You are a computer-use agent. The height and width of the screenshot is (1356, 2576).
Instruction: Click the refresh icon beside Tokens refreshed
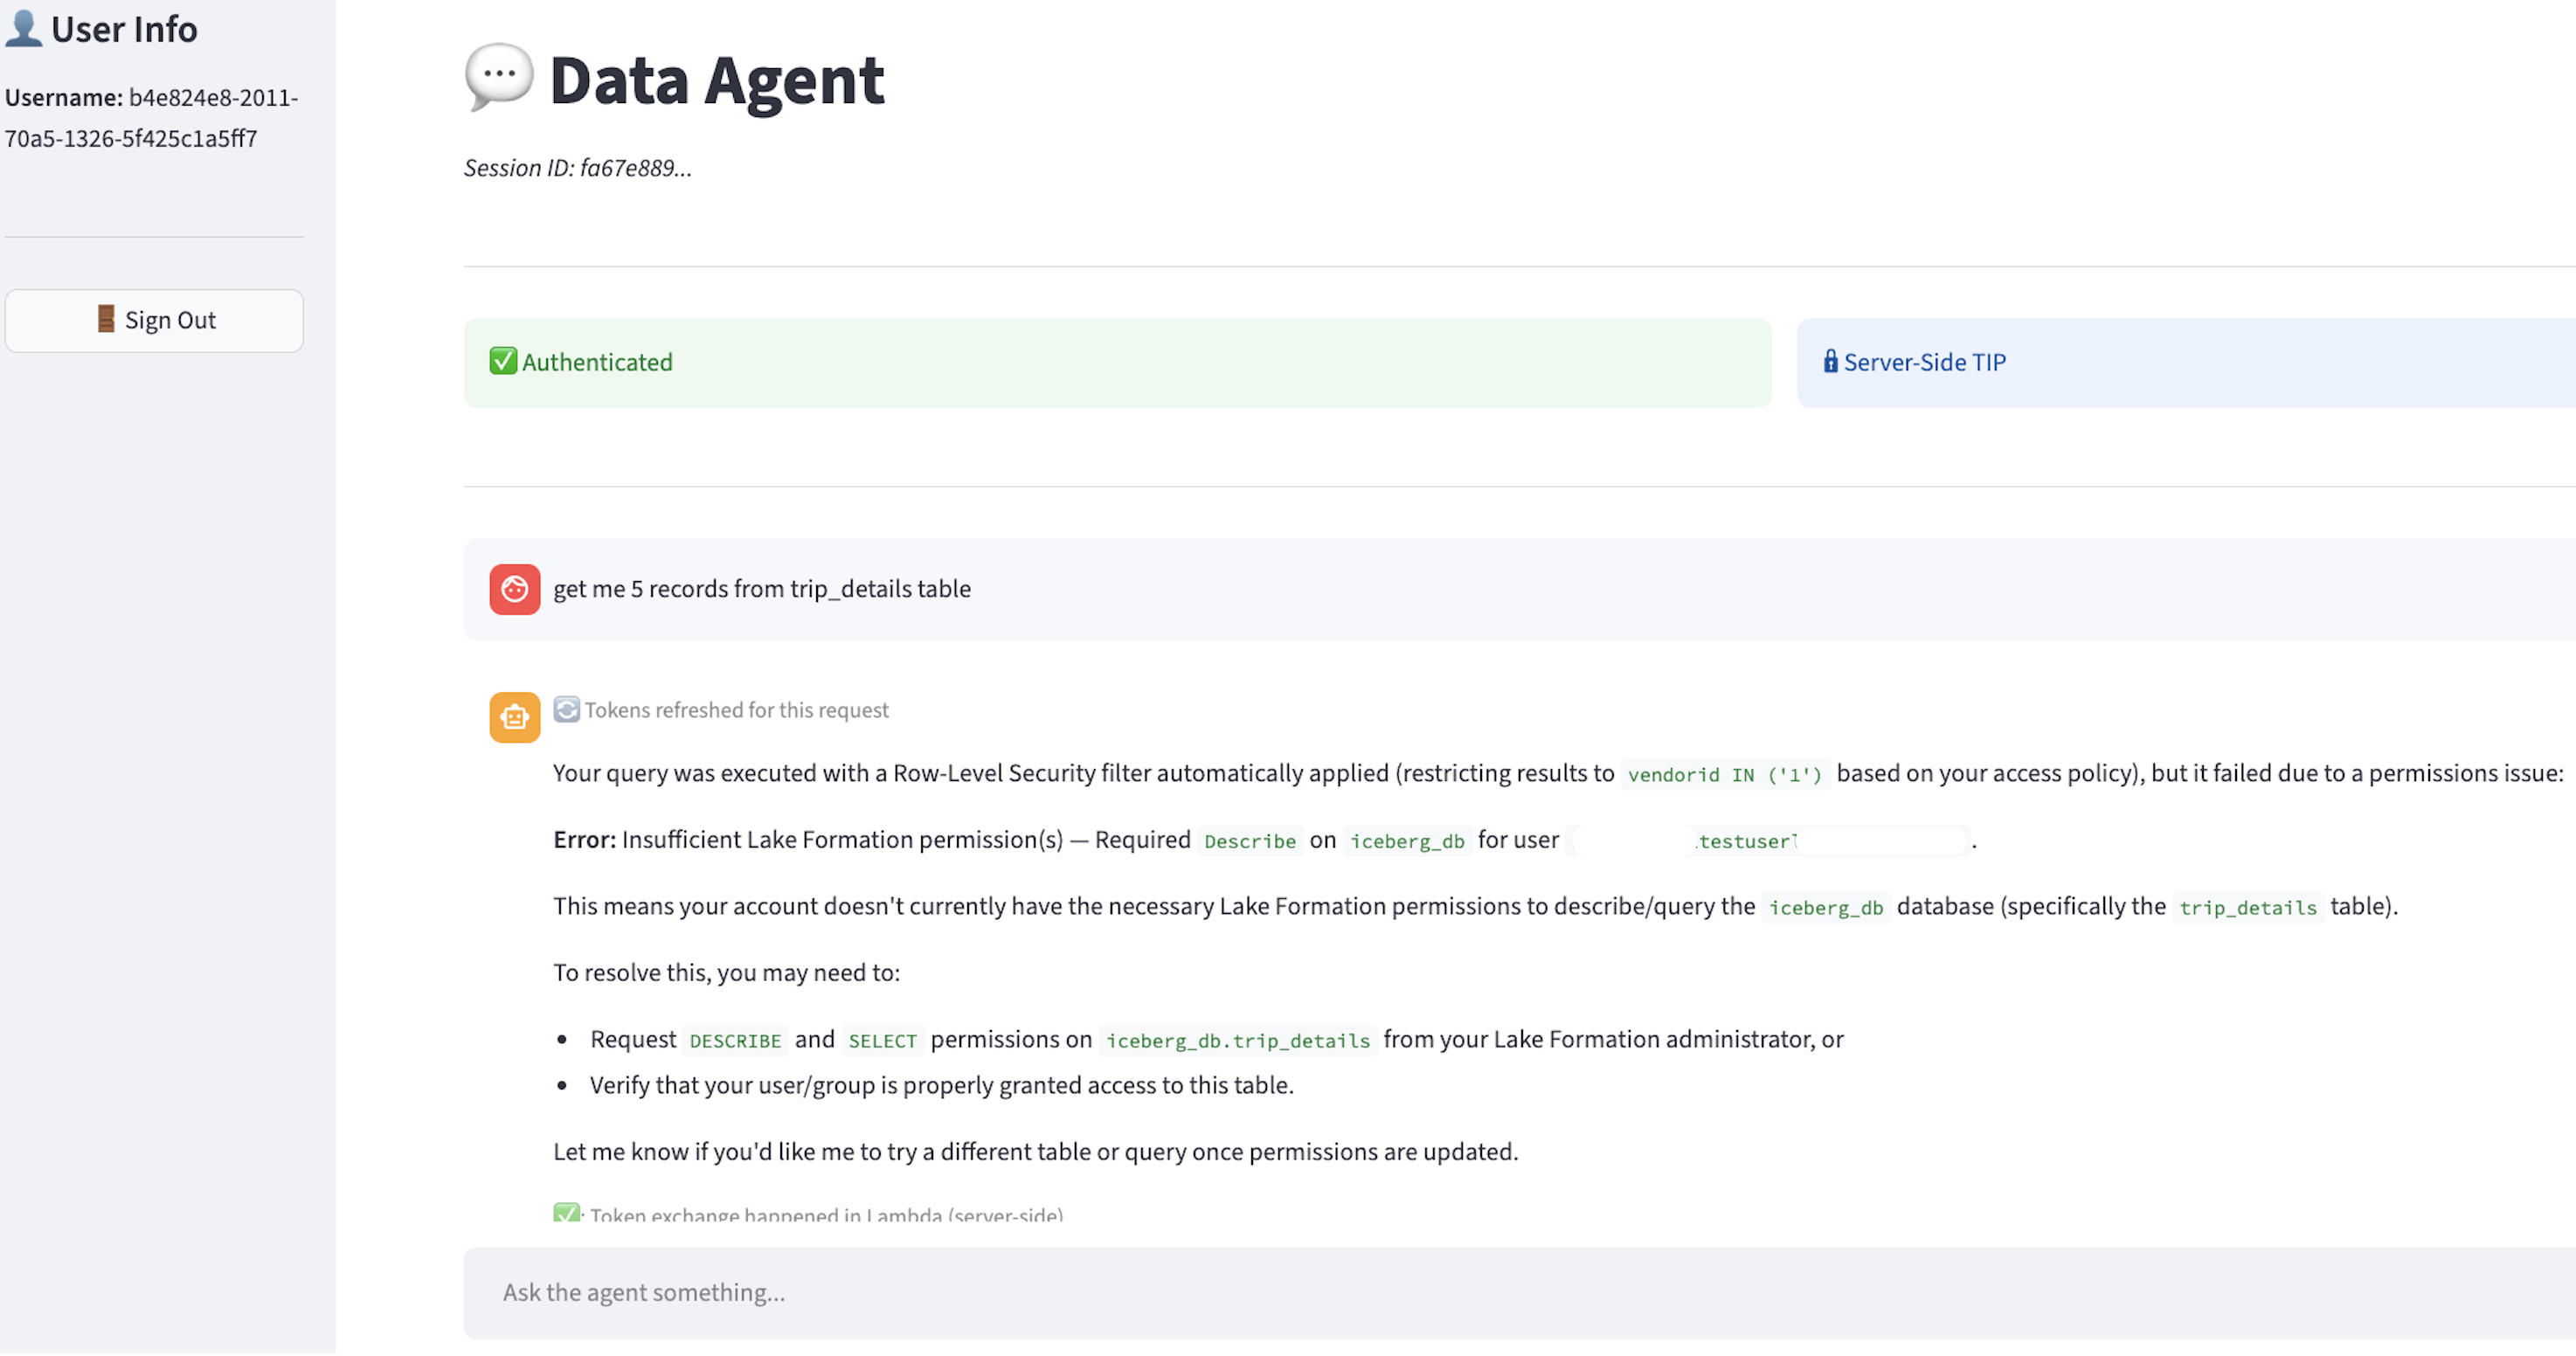[x=567, y=710]
